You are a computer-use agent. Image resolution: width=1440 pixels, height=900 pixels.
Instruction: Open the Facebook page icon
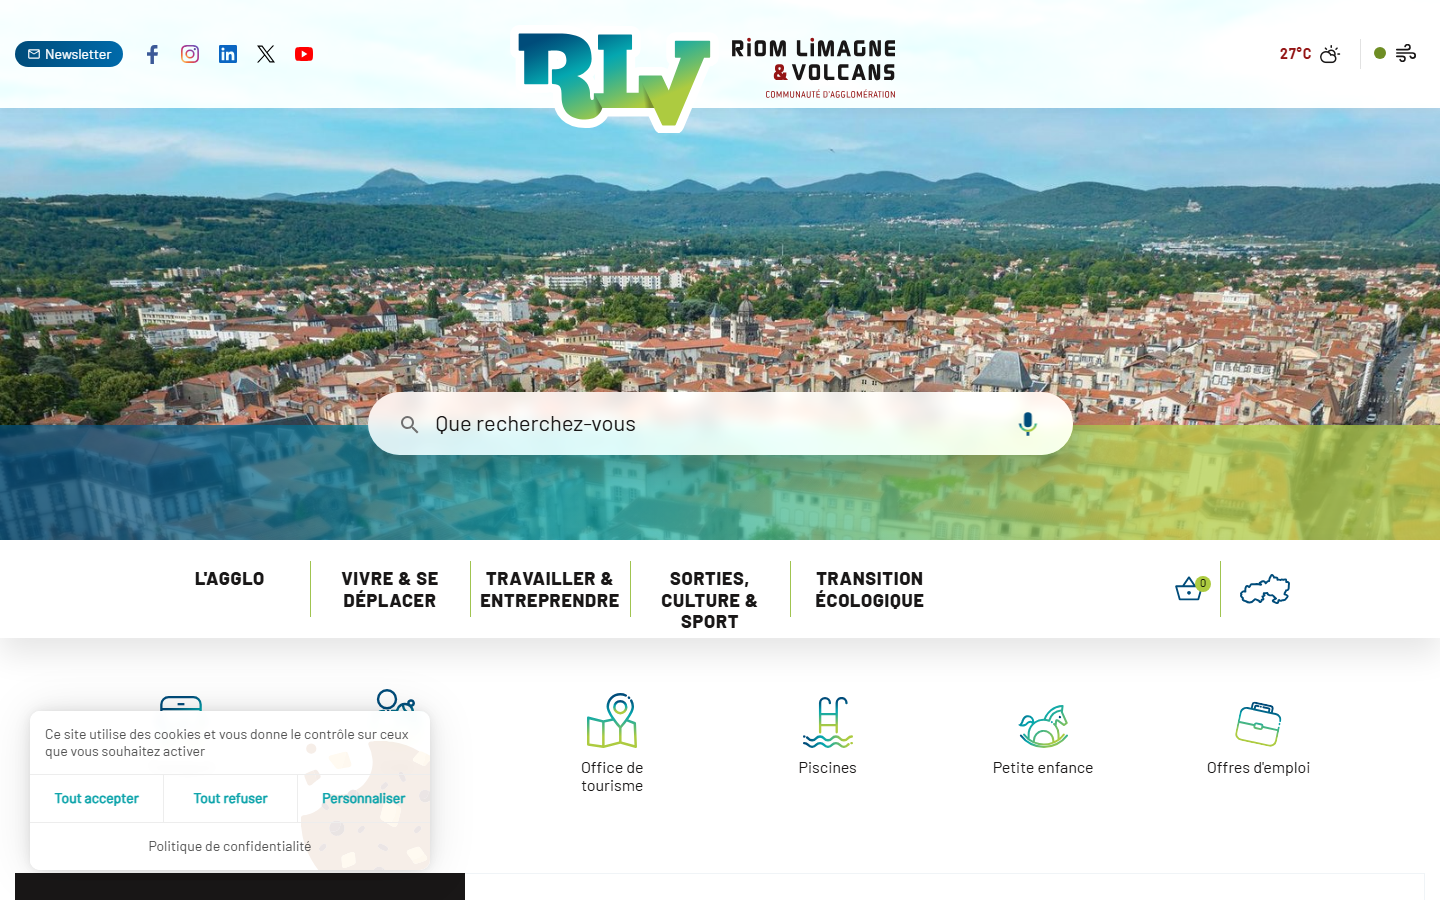click(152, 54)
